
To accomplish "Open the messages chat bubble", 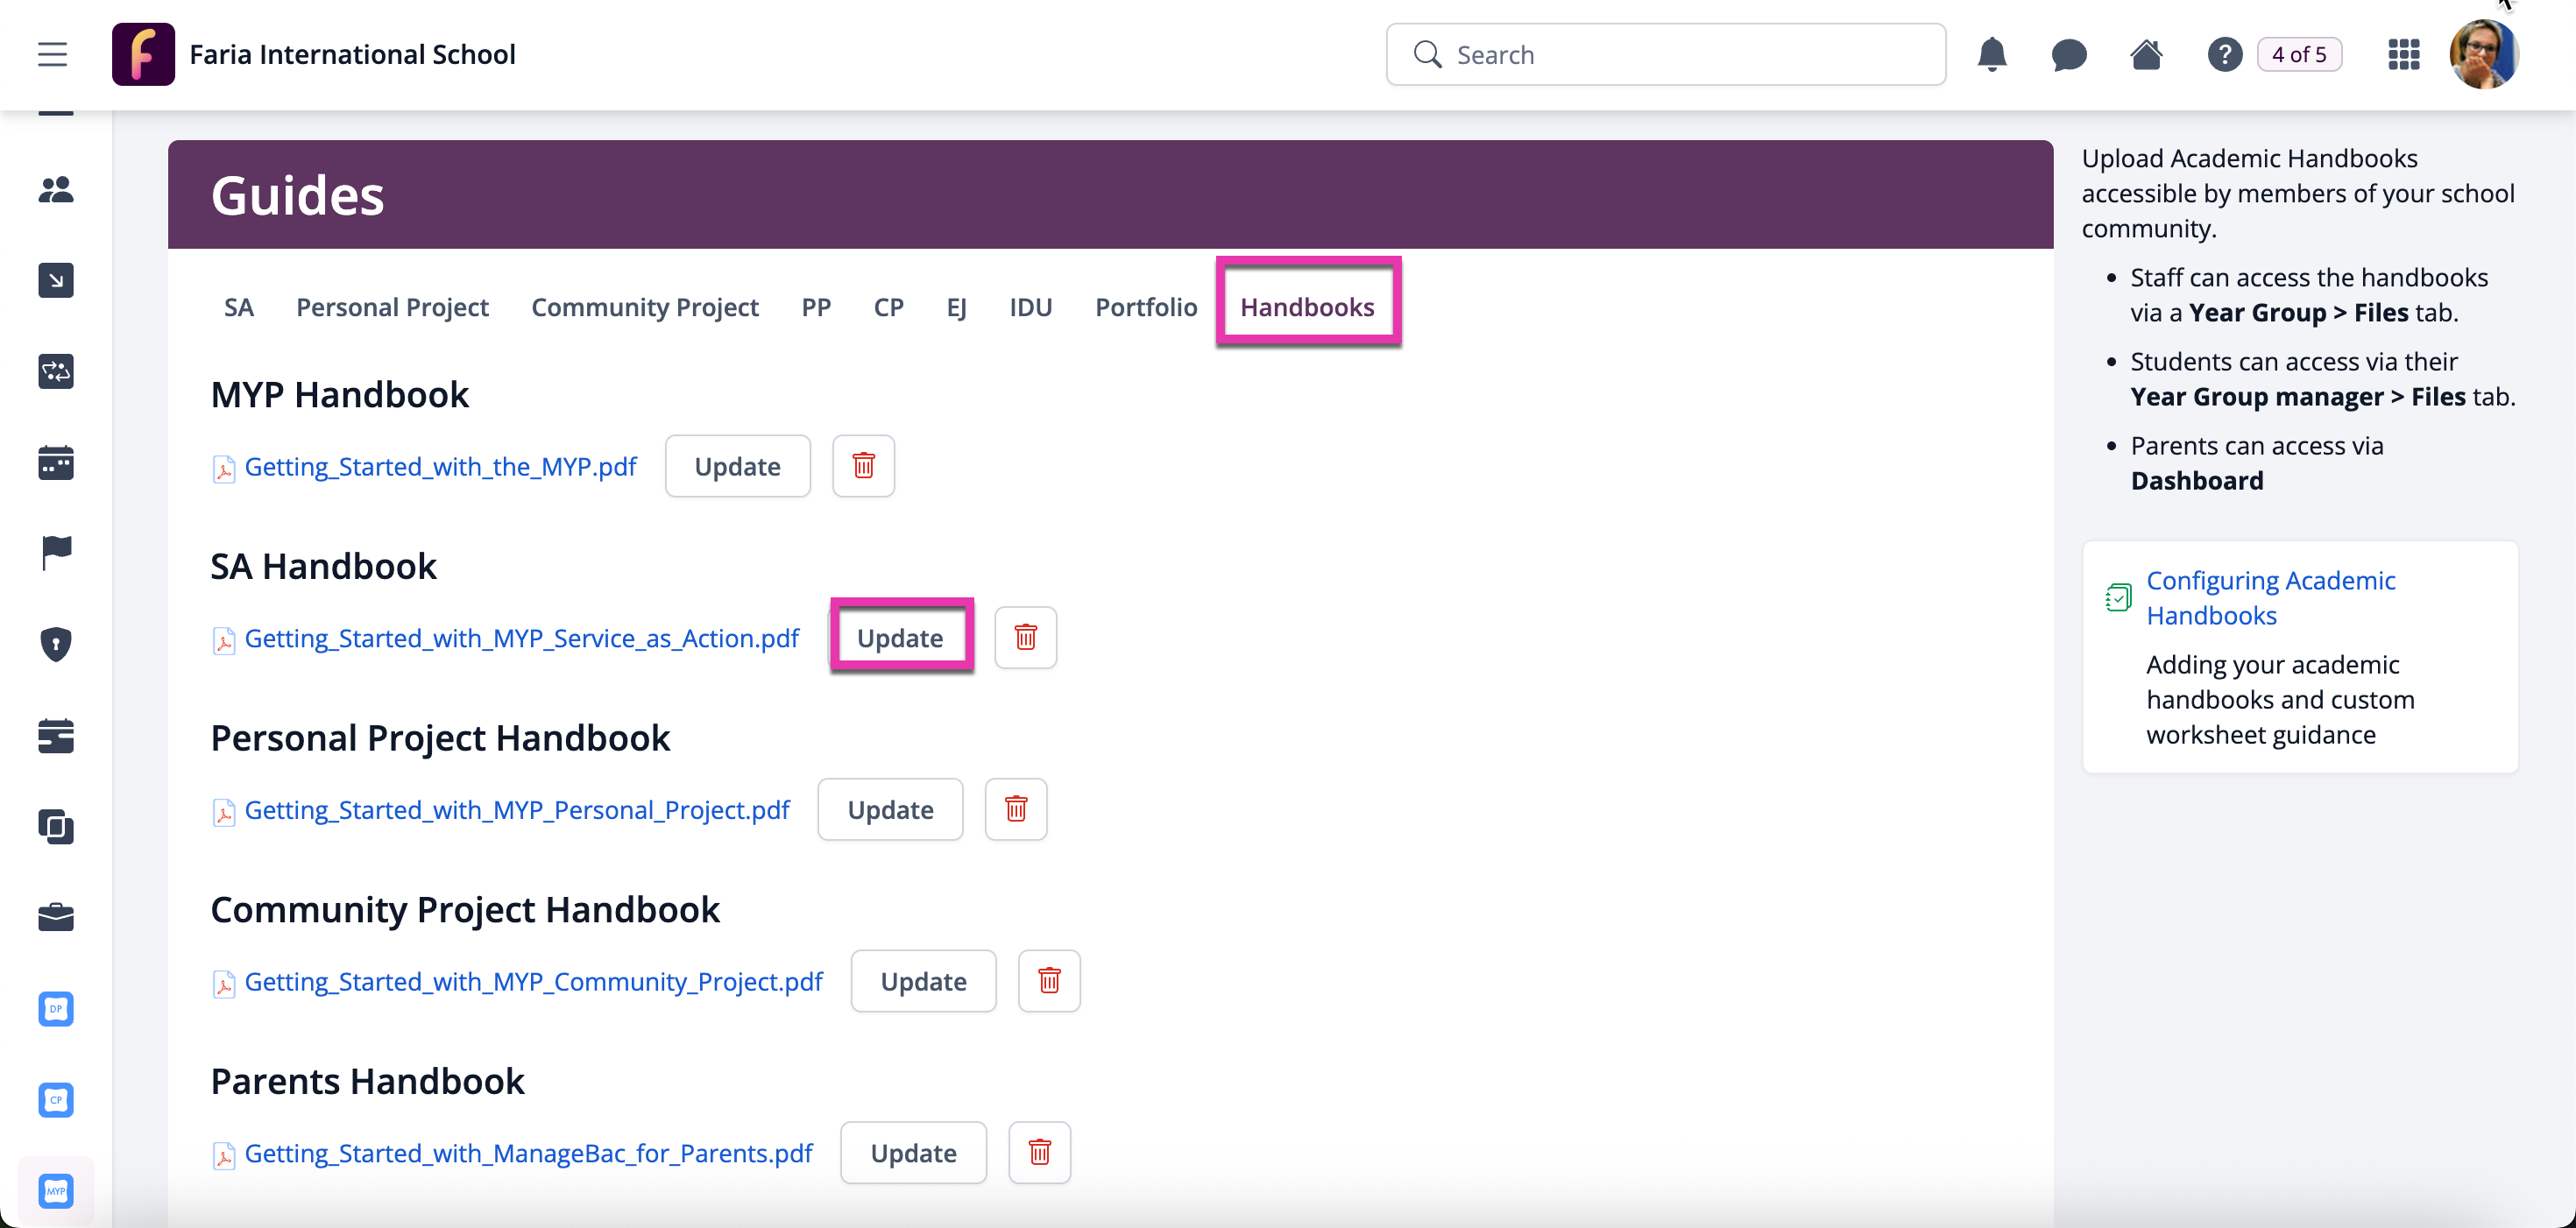I will (x=2068, y=54).
